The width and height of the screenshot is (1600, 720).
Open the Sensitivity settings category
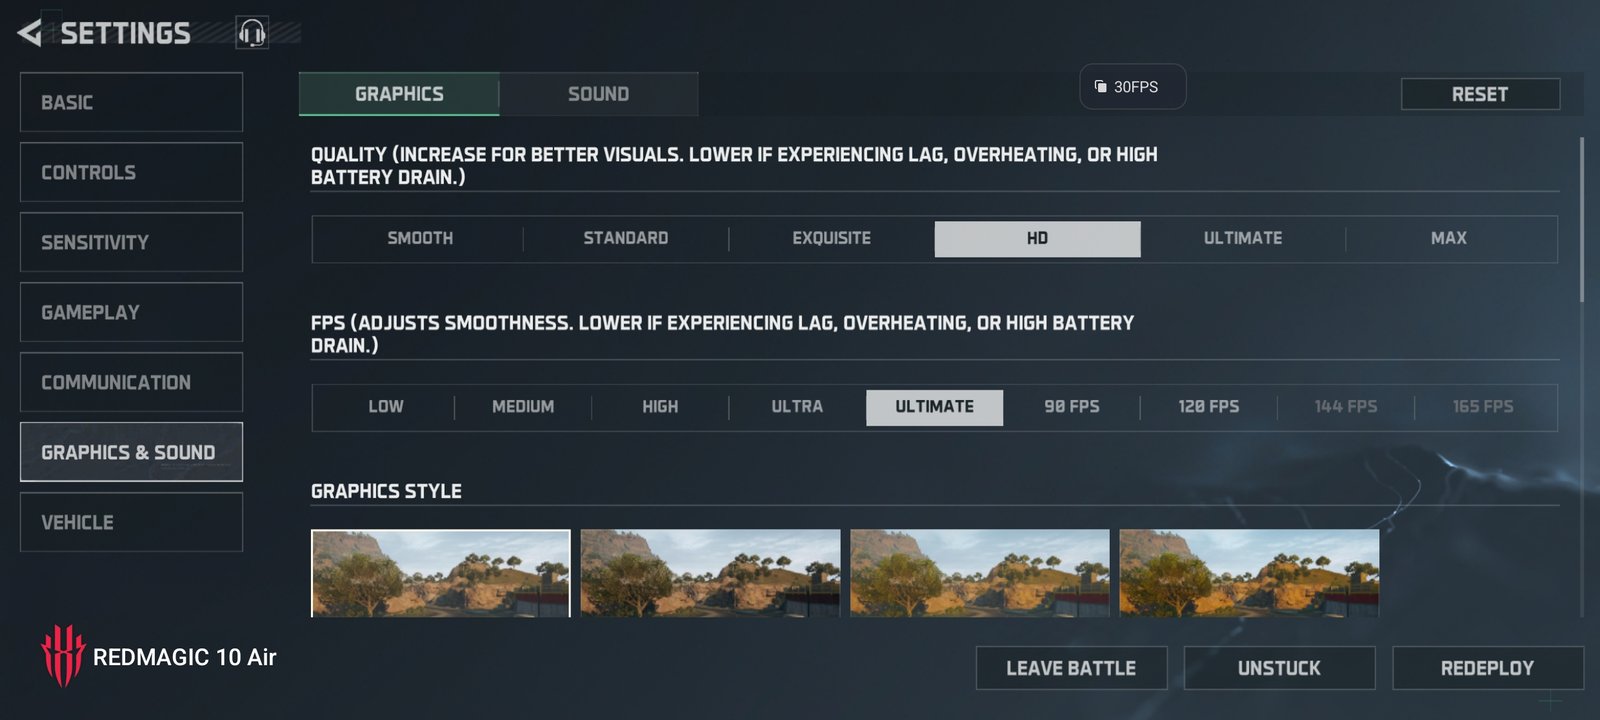pyautogui.click(x=131, y=242)
